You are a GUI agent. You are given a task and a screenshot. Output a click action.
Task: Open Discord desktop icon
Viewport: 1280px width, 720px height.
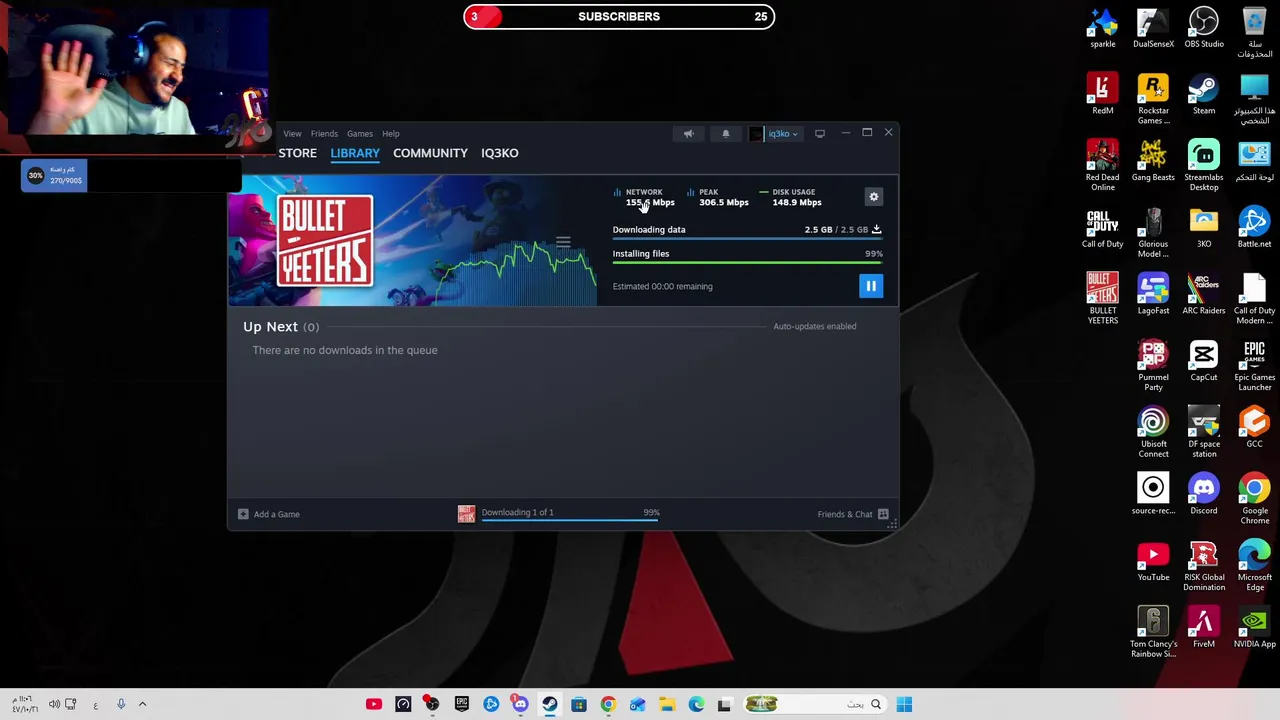click(1204, 494)
